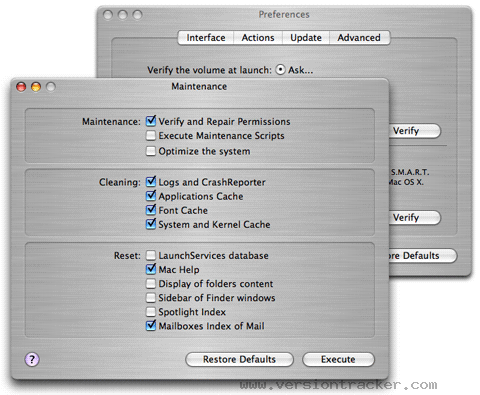480x395 pixels.
Task: Click the 'Maintenance:' section label
Action: click(x=111, y=122)
